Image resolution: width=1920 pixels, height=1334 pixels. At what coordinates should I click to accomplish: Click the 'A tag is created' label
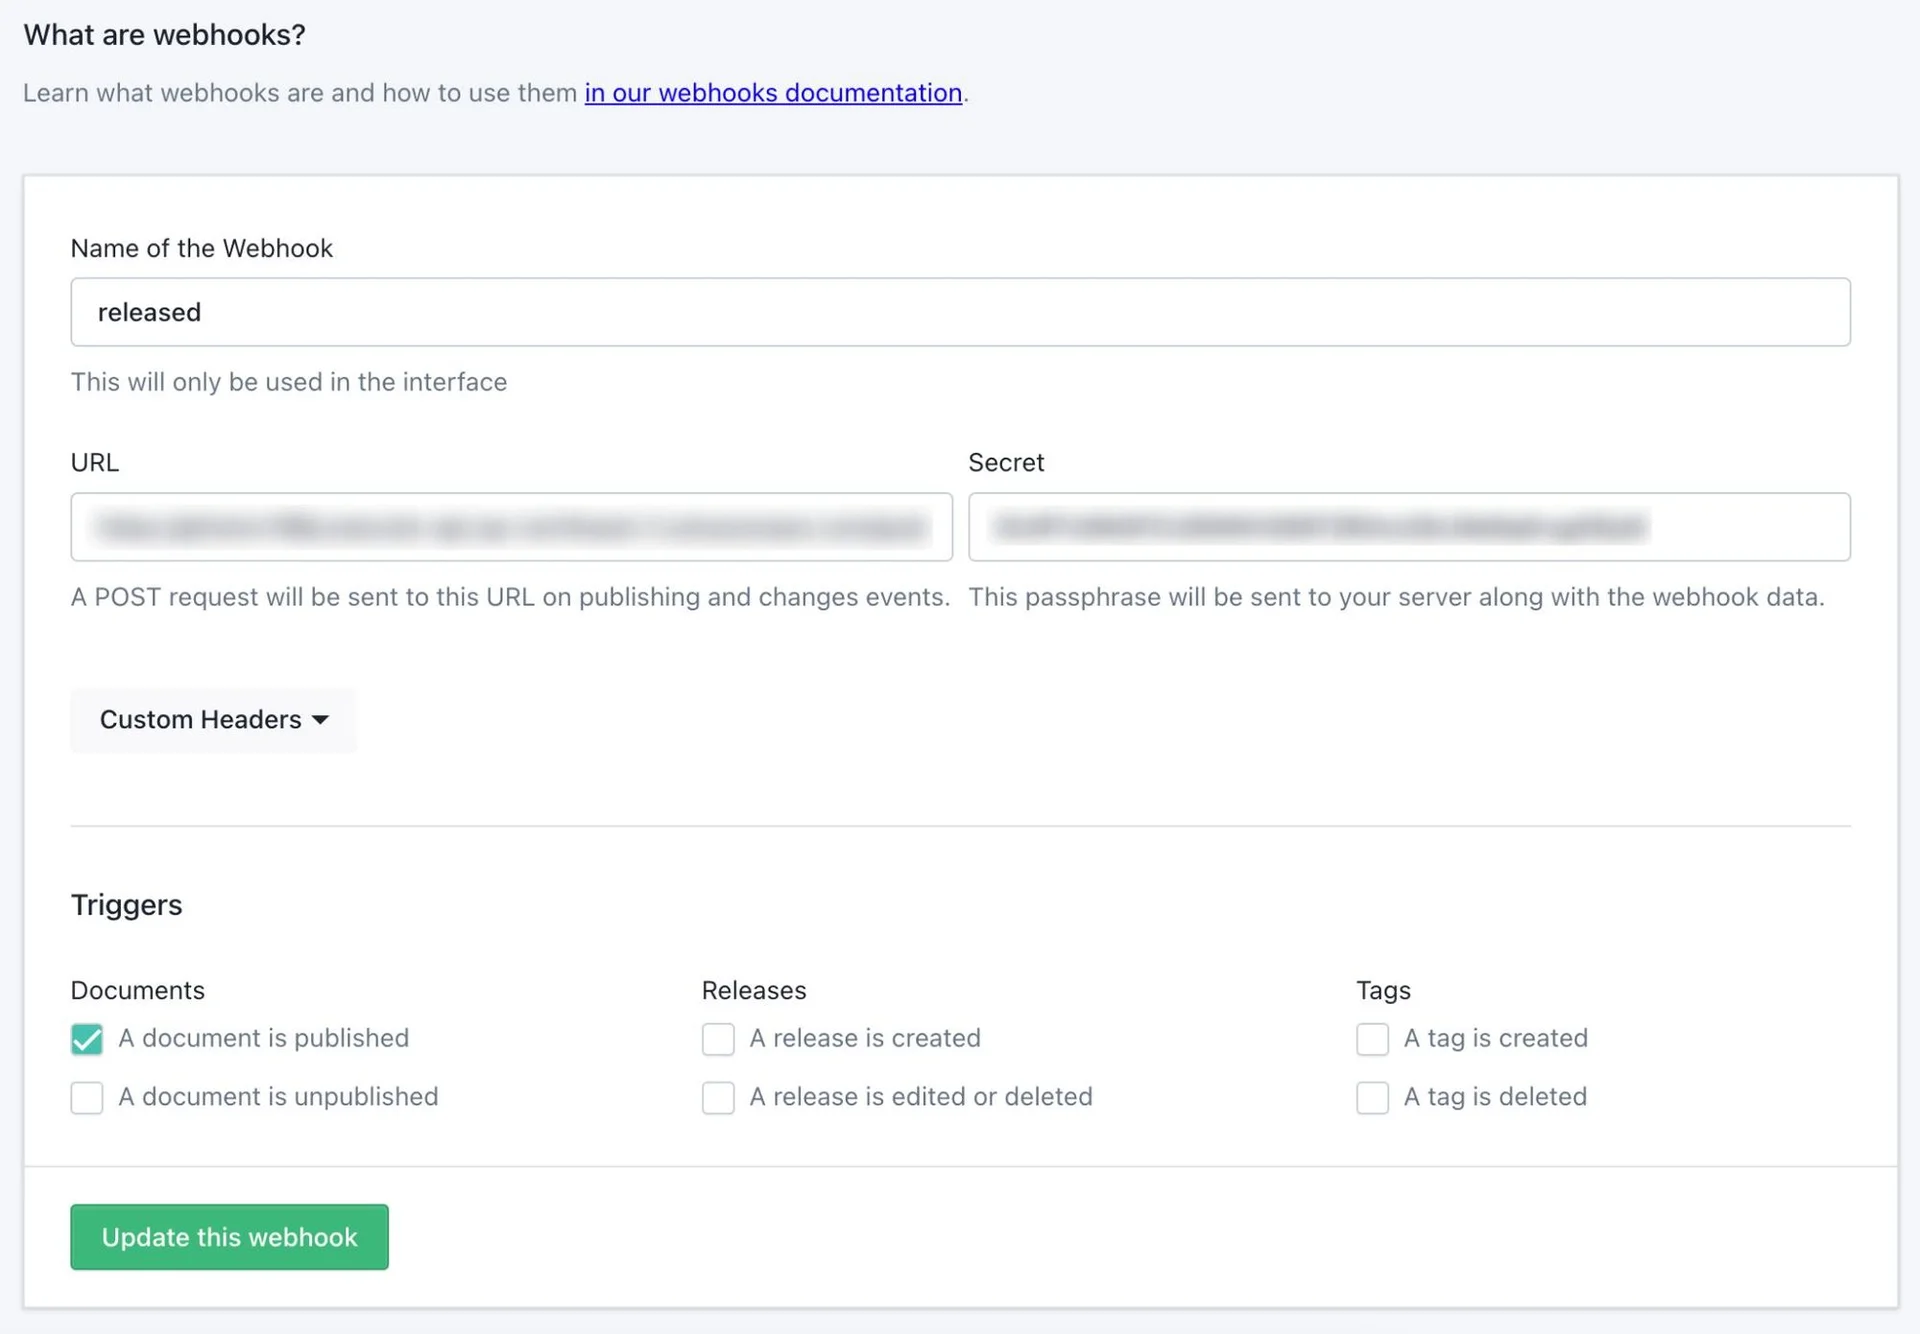(x=1495, y=1038)
